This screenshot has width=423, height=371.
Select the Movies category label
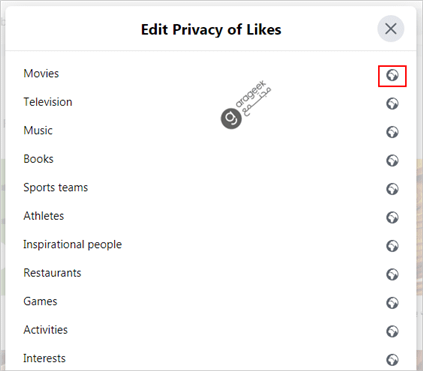41,73
